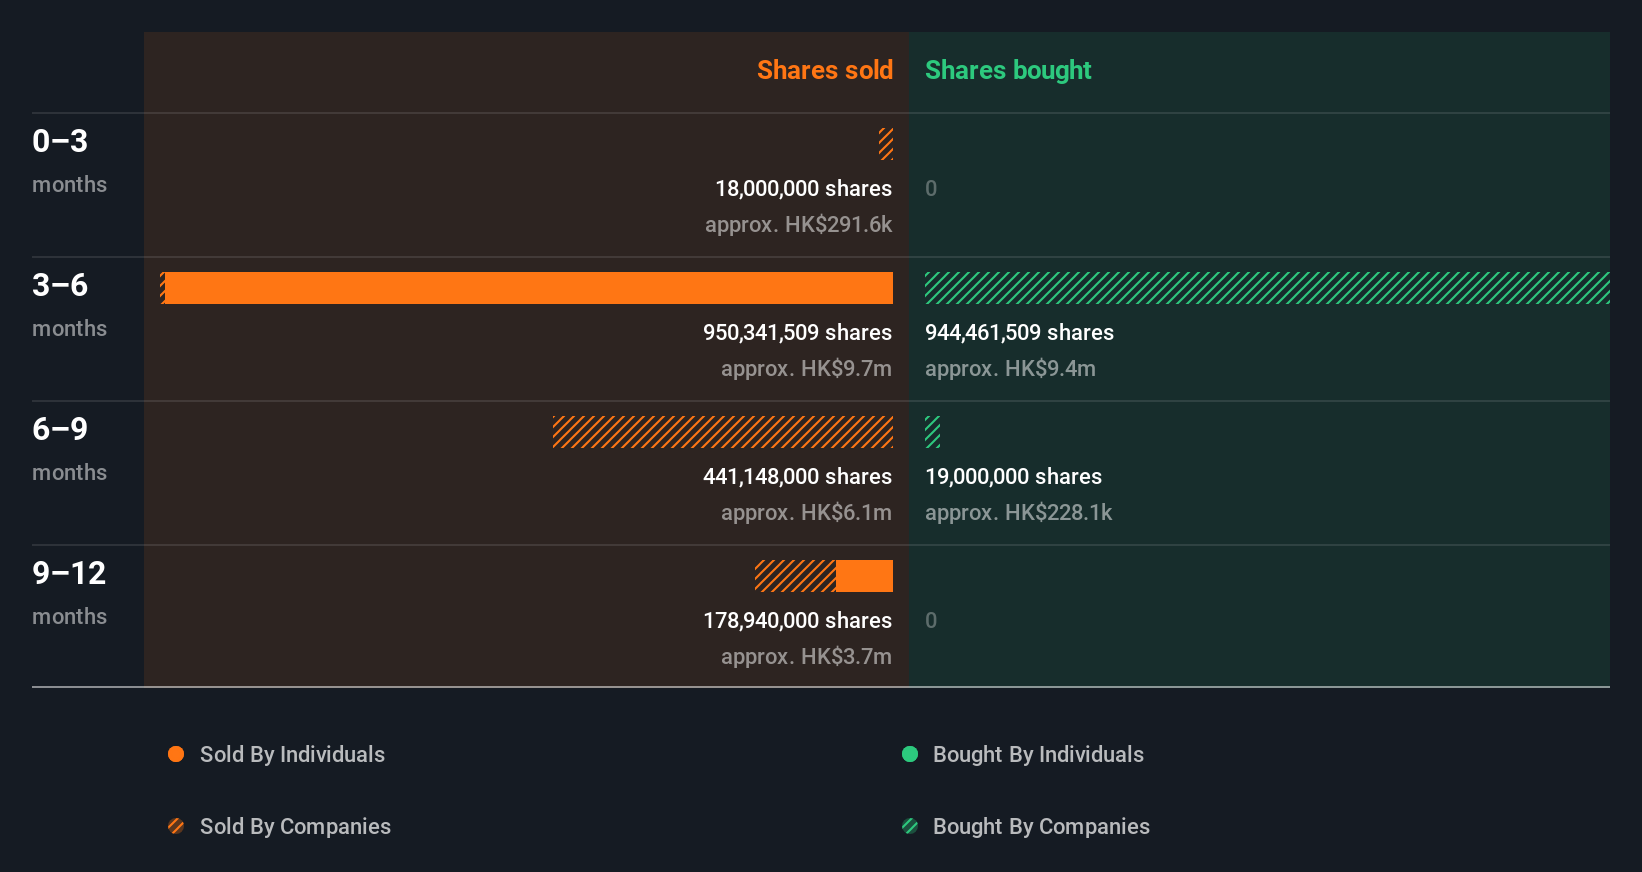Click the approx. HK$9.7m amount
1642x872 pixels.
point(806,368)
